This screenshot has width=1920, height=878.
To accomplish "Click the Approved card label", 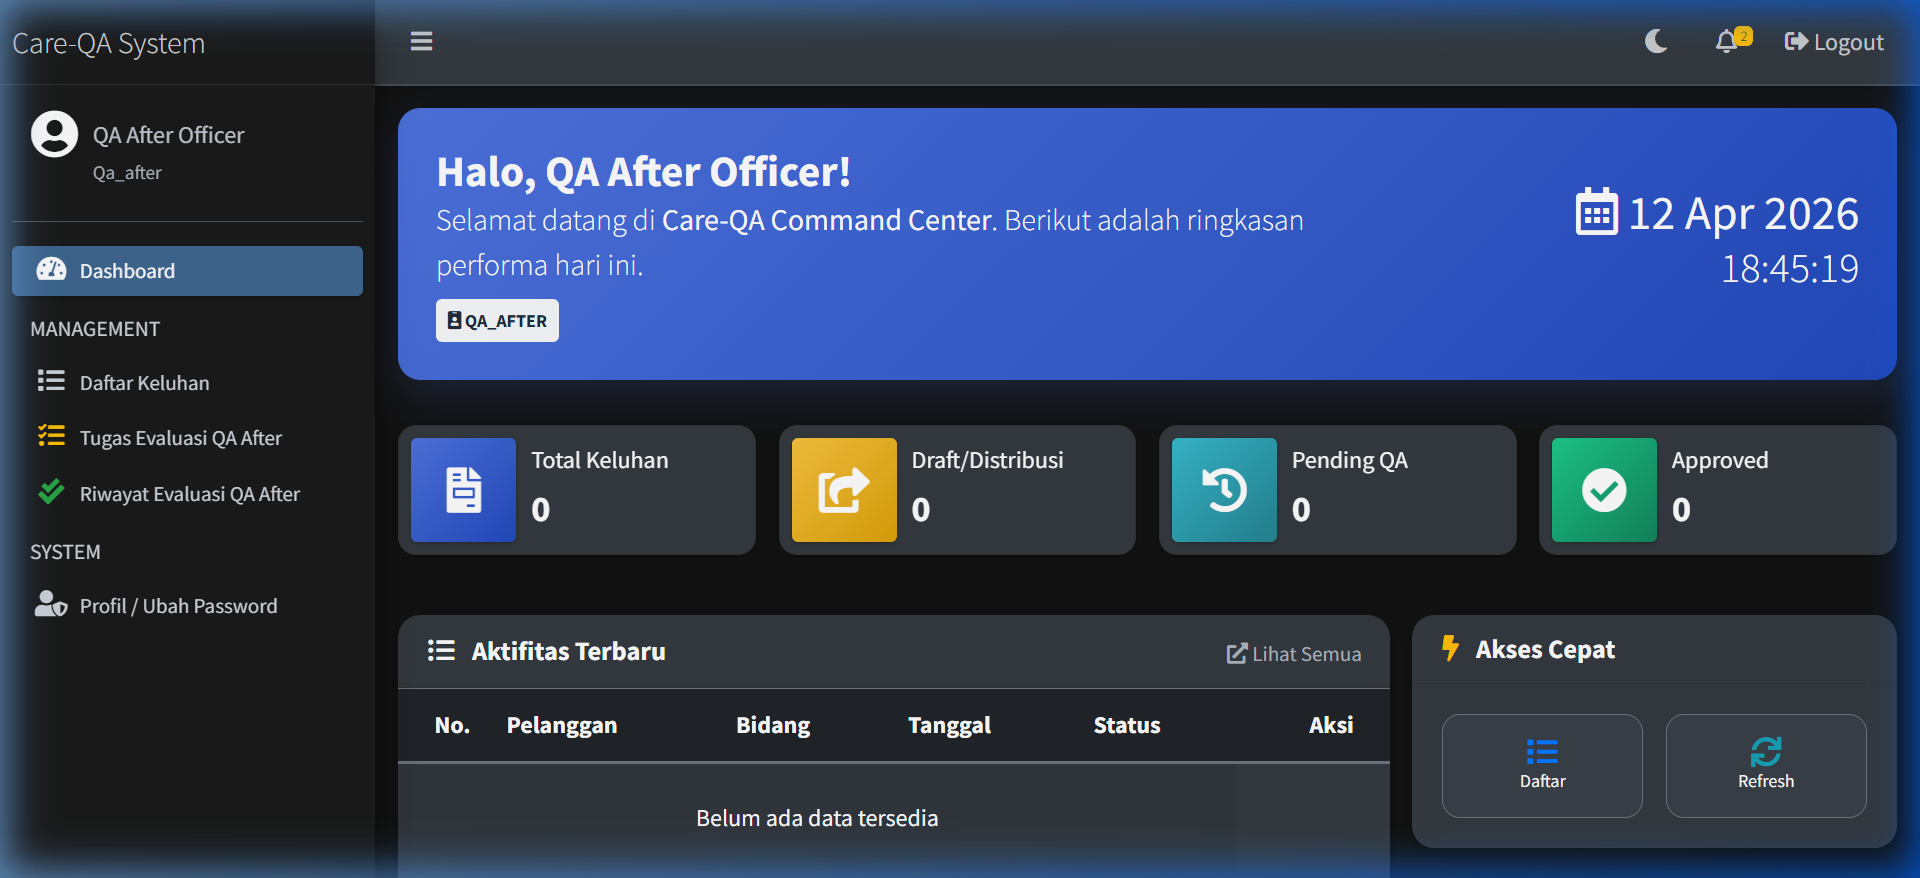I will tap(1720, 461).
